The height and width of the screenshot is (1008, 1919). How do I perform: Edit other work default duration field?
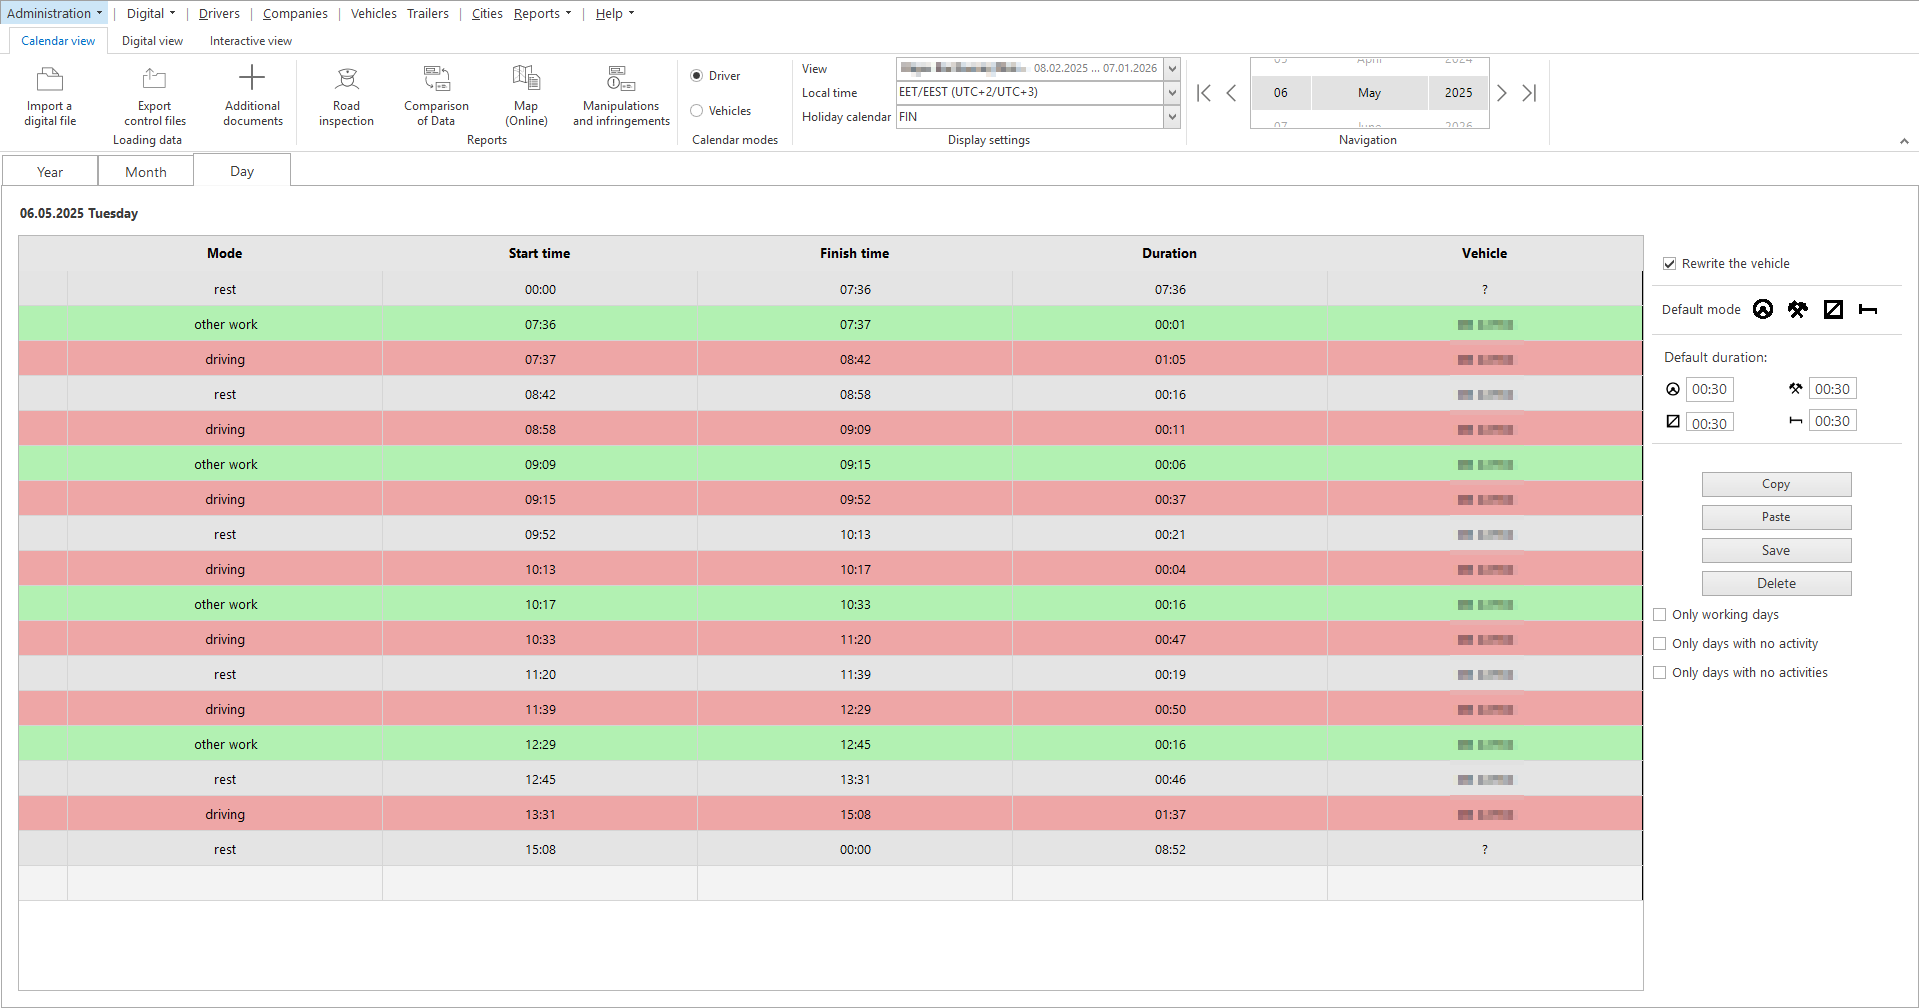[x=1832, y=389]
